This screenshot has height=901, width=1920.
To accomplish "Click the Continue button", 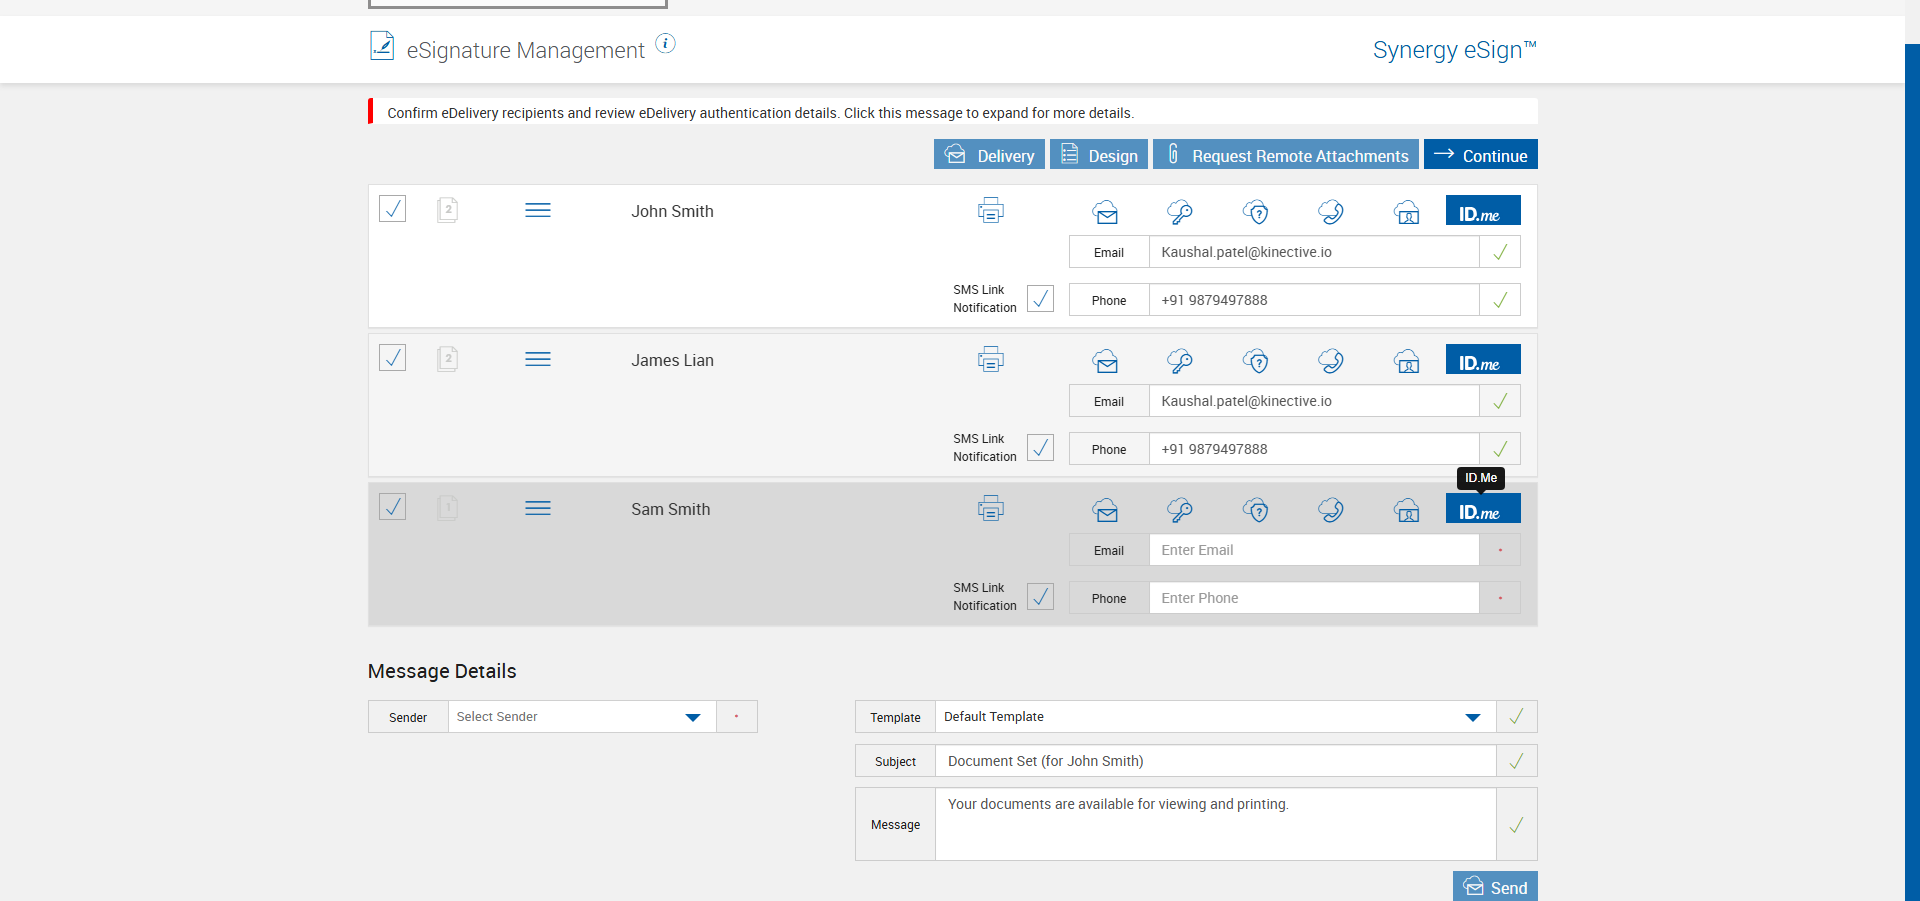I will tap(1480, 155).
